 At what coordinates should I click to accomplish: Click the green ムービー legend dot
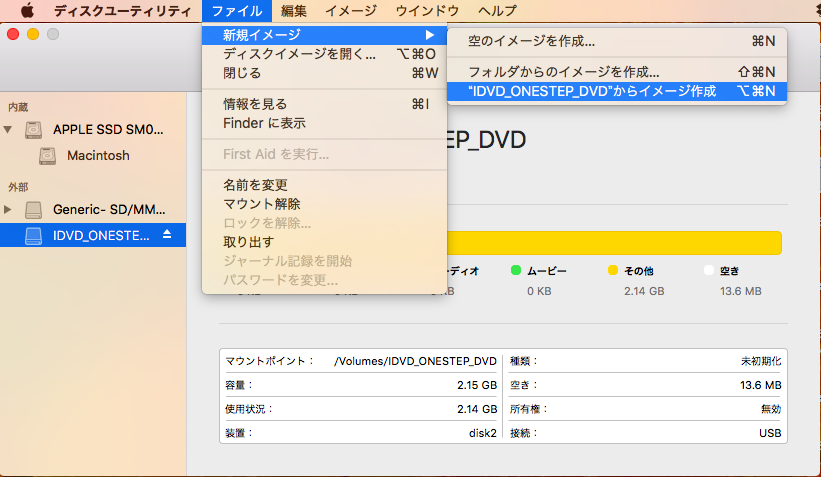click(516, 270)
